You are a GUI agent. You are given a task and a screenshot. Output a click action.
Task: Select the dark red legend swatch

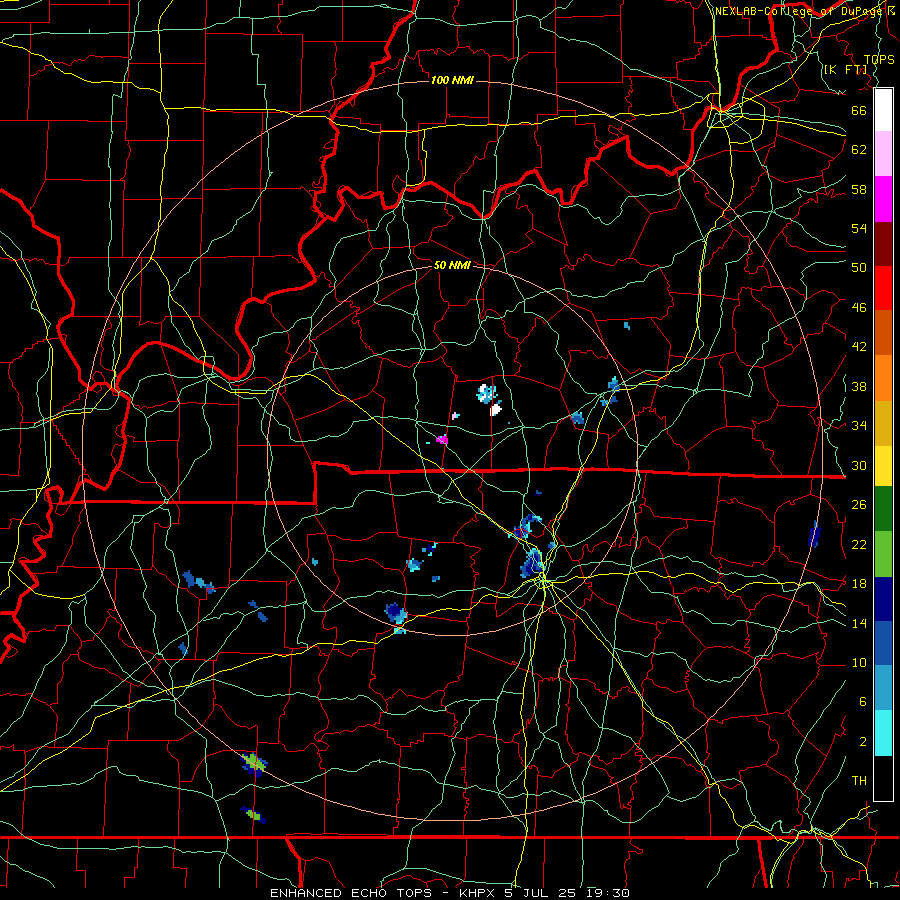[883, 243]
